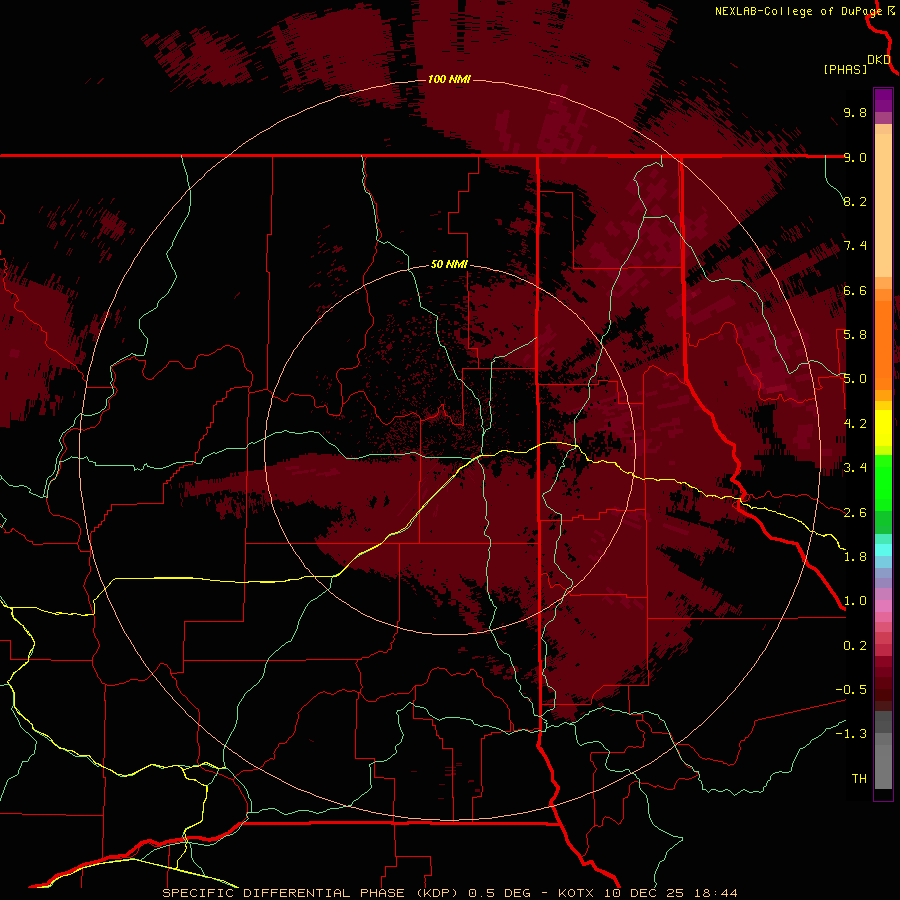The height and width of the screenshot is (900, 900).
Task: Click the 0.2 value on the scale
Action: point(855,646)
